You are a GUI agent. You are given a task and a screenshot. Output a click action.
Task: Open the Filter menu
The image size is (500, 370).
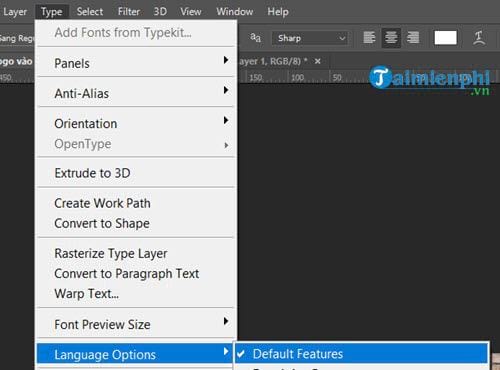click(129, 12)
